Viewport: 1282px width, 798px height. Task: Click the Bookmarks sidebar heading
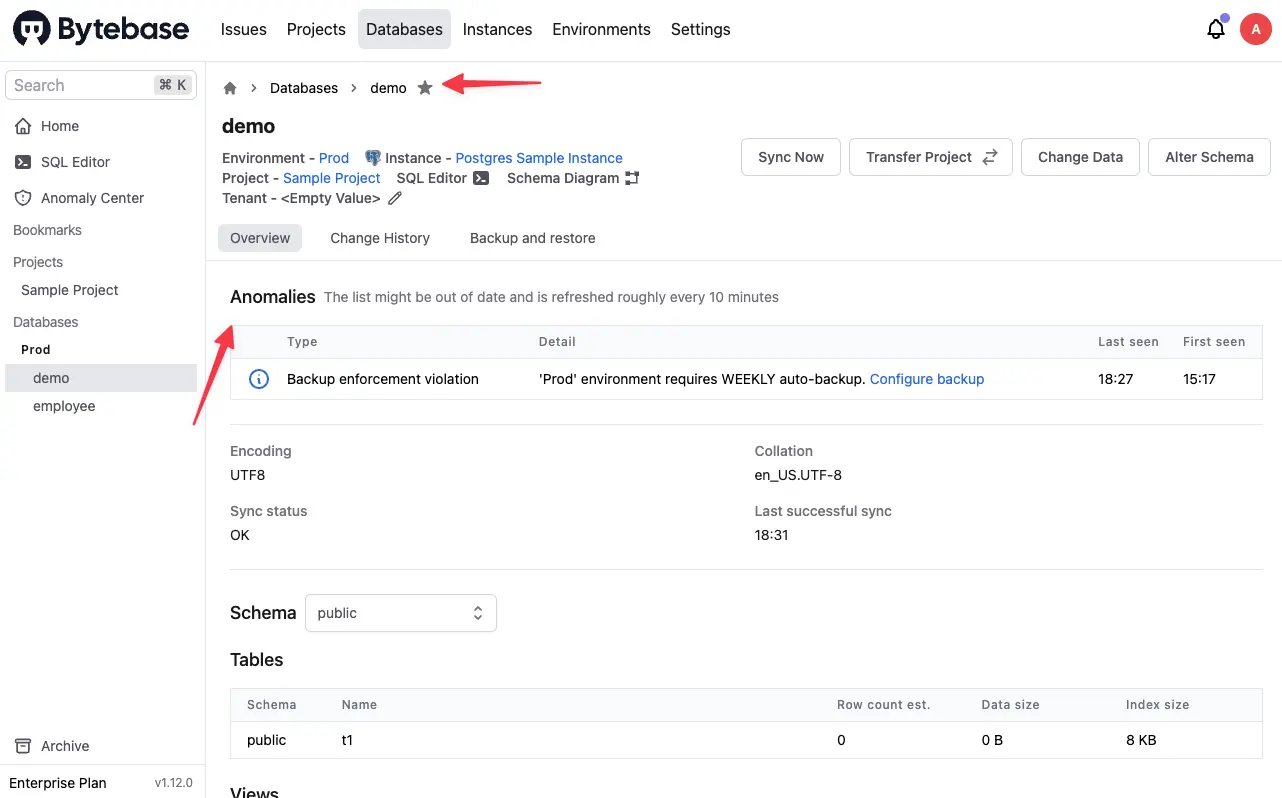pos(47,230)
